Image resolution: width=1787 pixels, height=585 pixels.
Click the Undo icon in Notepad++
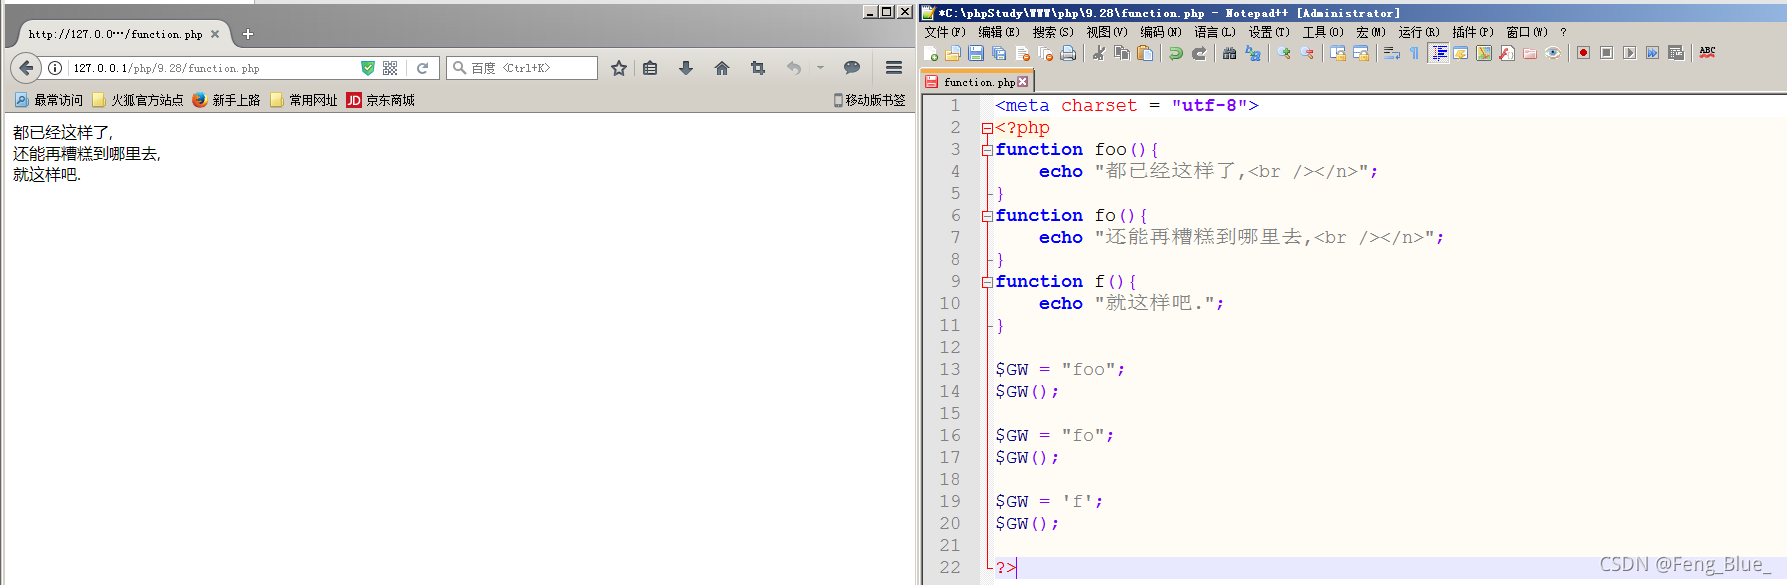tap(1176, 53)
